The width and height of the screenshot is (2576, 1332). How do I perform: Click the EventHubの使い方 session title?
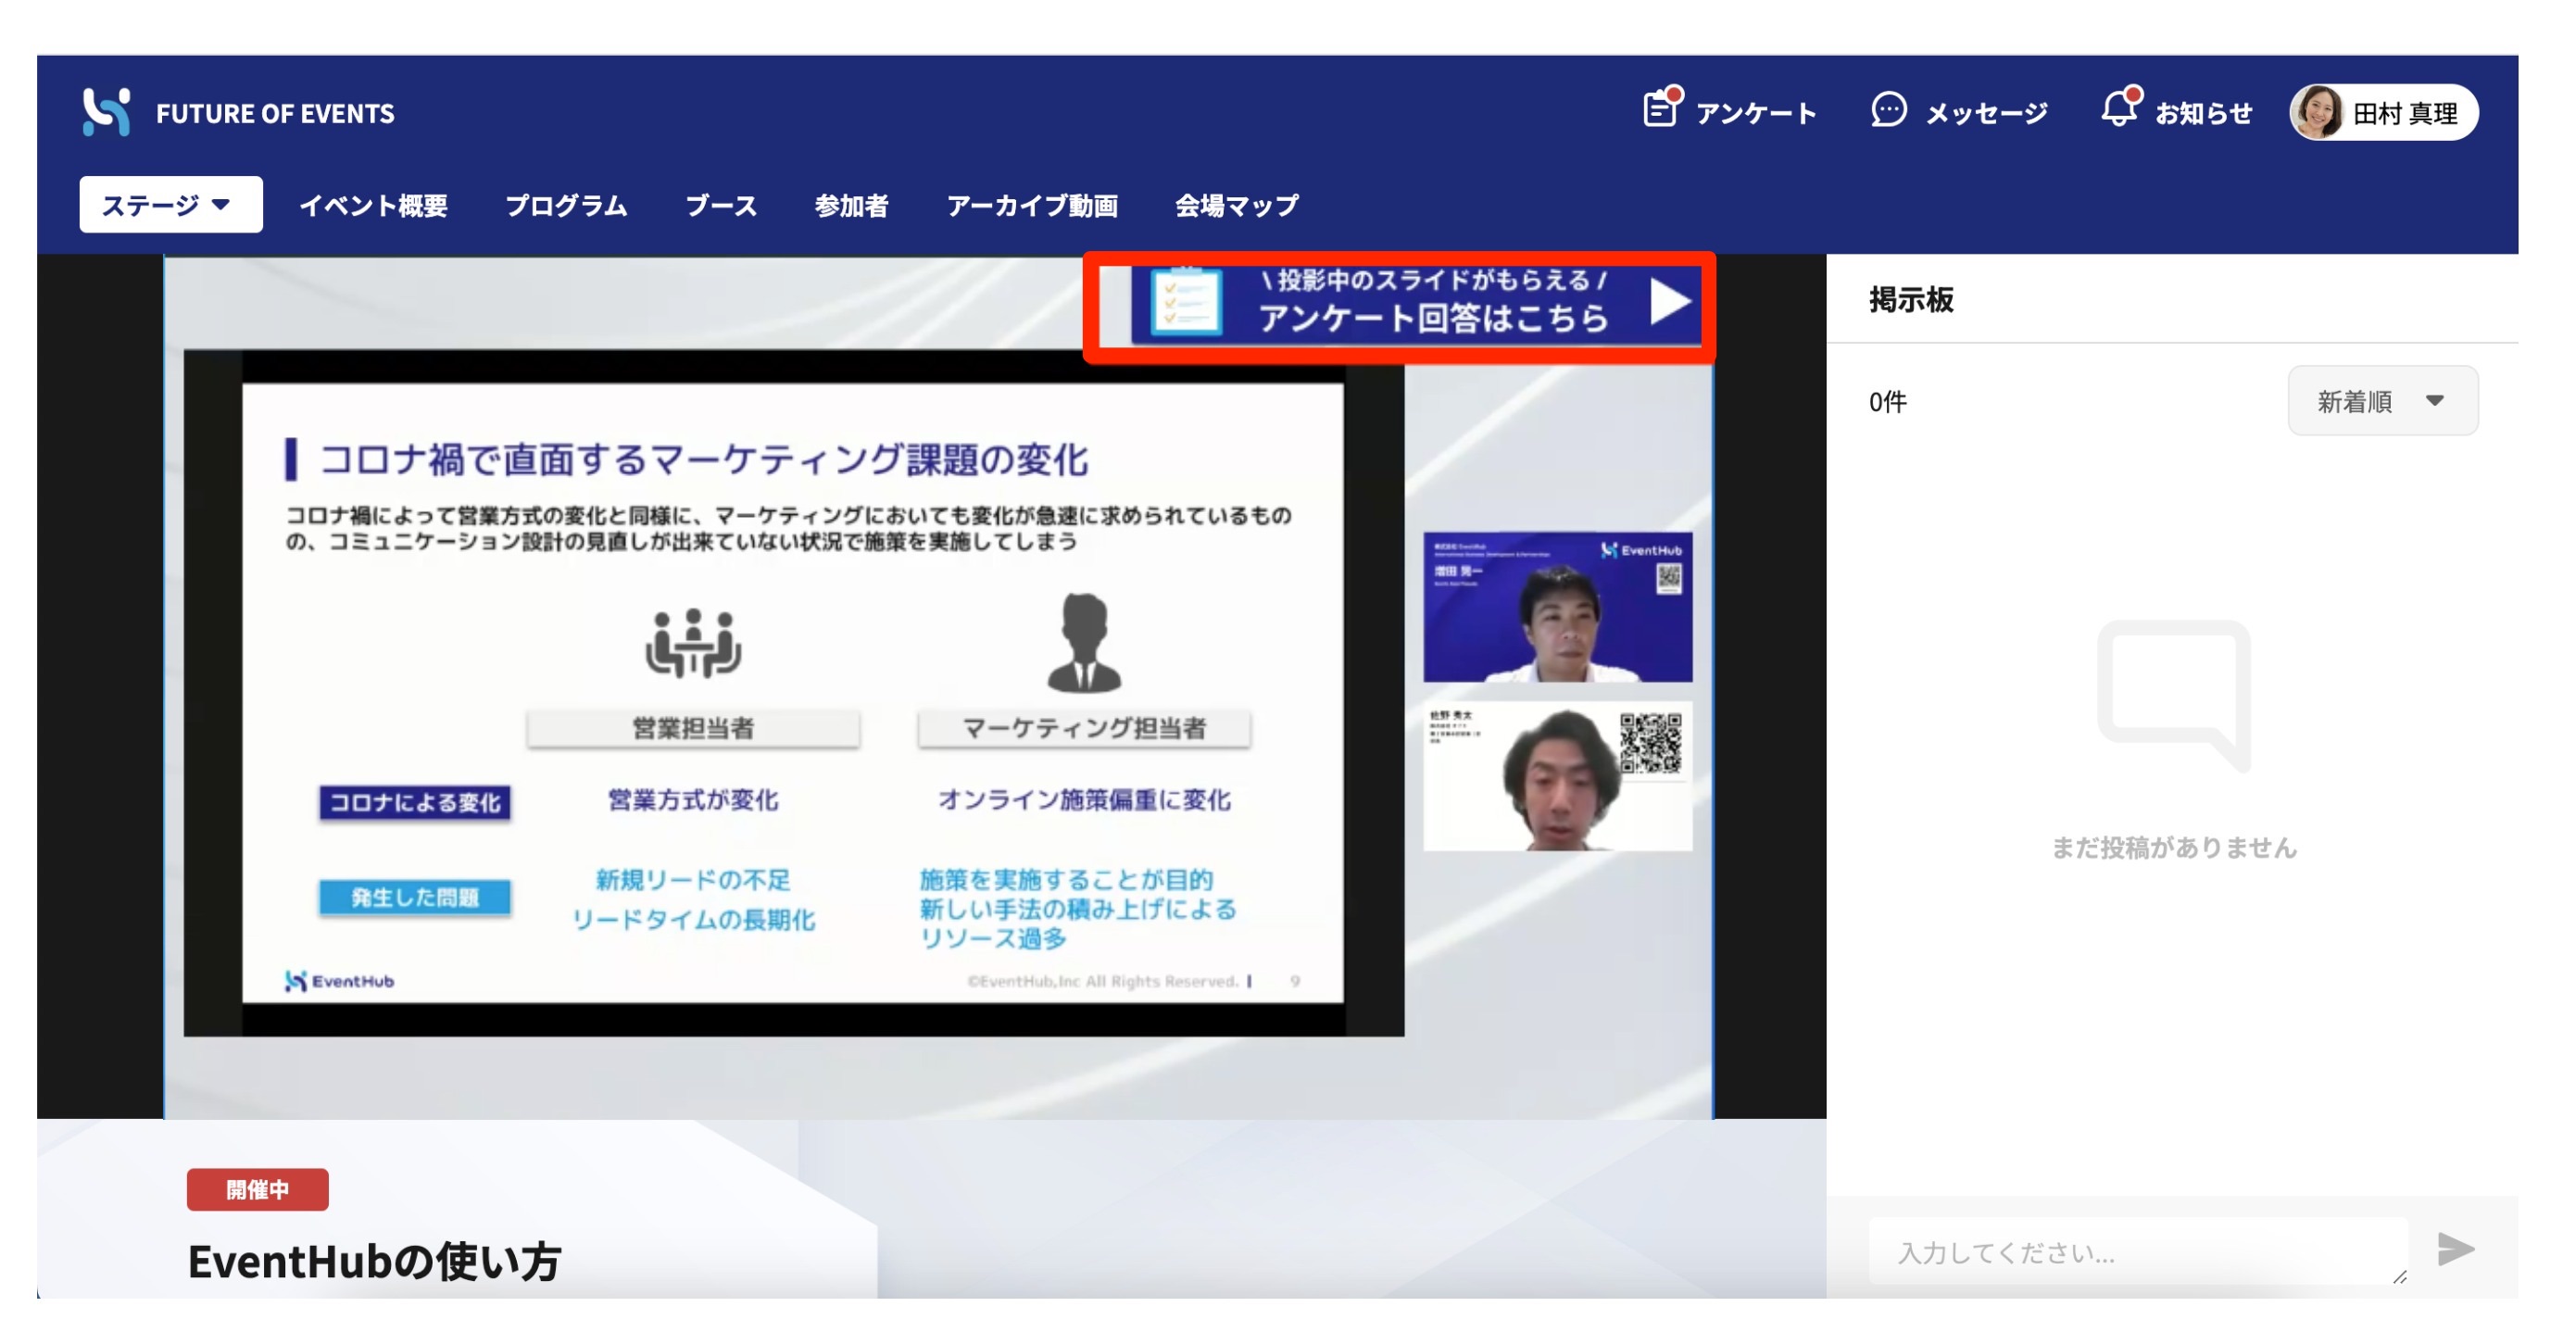374,1260
